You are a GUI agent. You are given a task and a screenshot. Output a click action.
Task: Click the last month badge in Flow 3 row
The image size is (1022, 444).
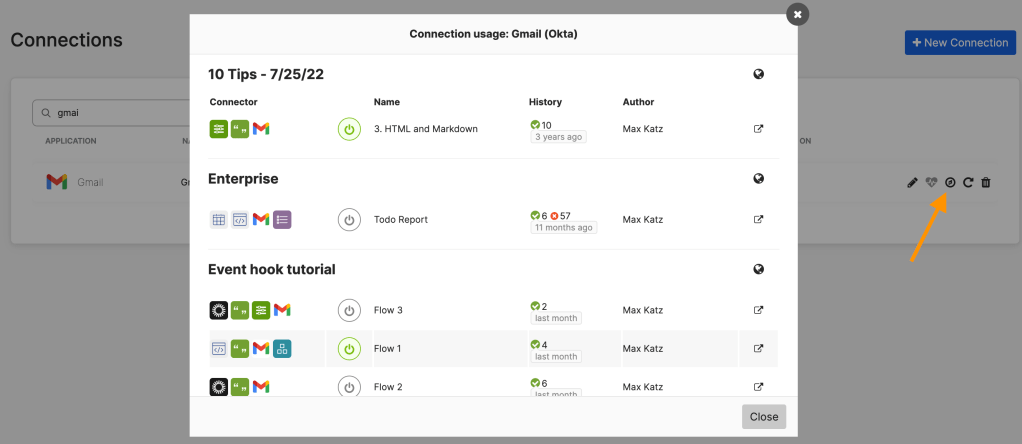click(556, 318)
